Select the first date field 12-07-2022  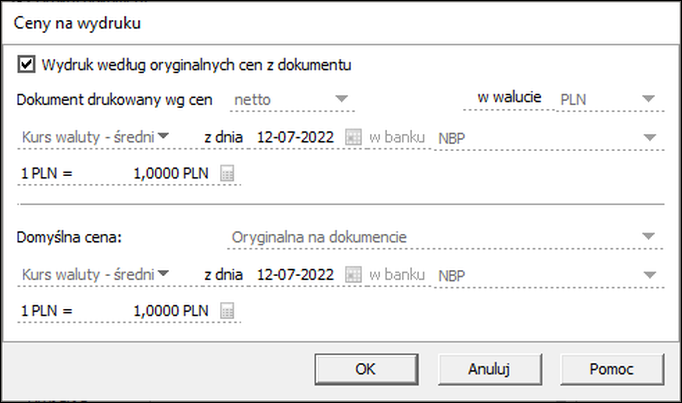pos(295,137)
